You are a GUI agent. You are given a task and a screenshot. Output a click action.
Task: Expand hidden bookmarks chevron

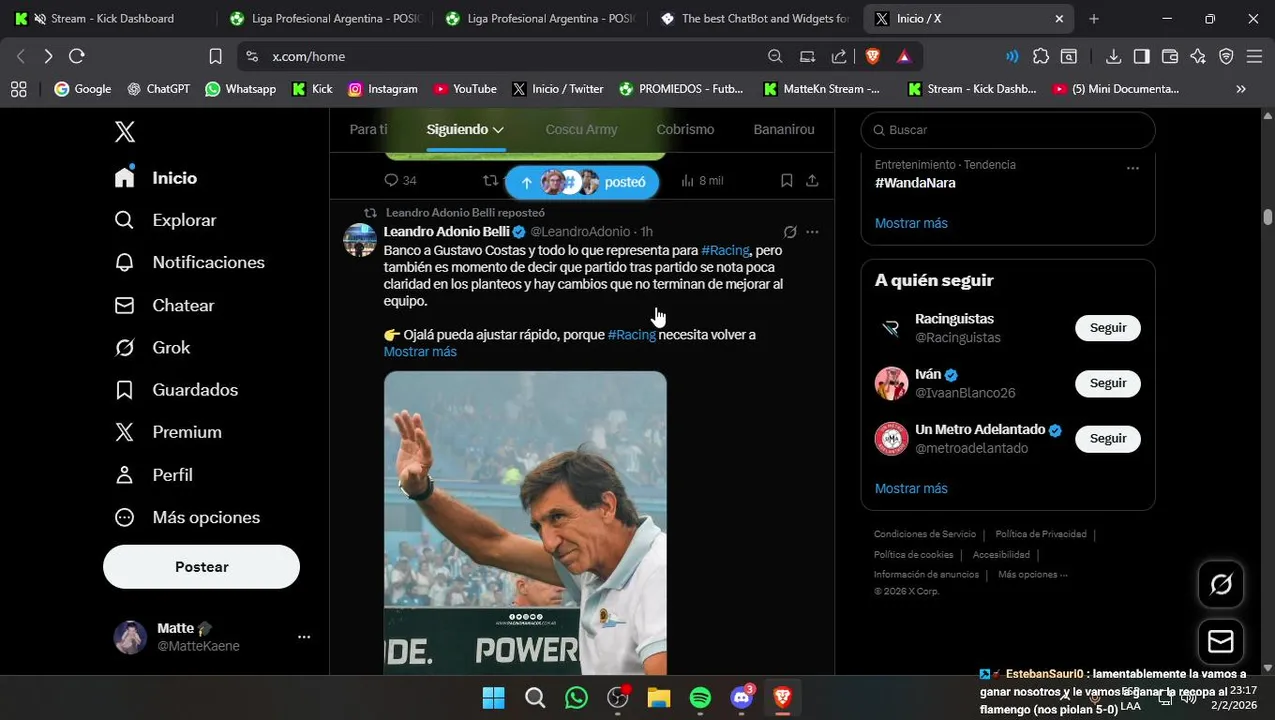(x=1241, y=89)
